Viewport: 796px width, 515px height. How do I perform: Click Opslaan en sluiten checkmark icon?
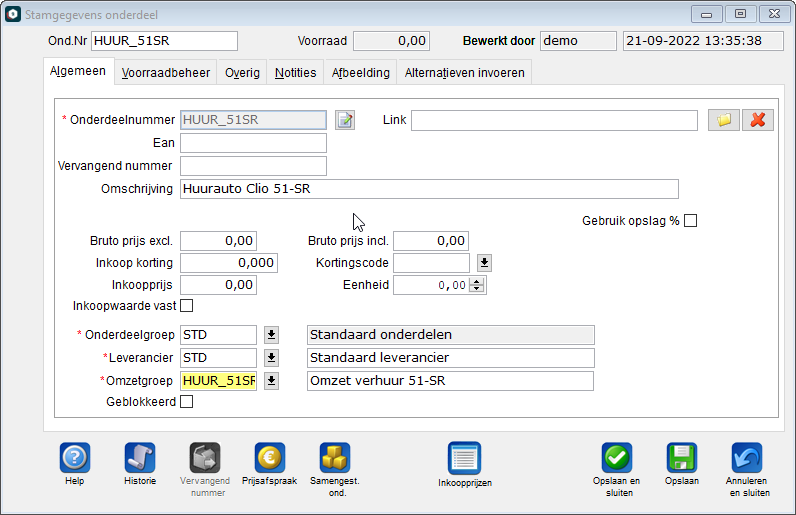pyautogui.click(x=617, y=458)
